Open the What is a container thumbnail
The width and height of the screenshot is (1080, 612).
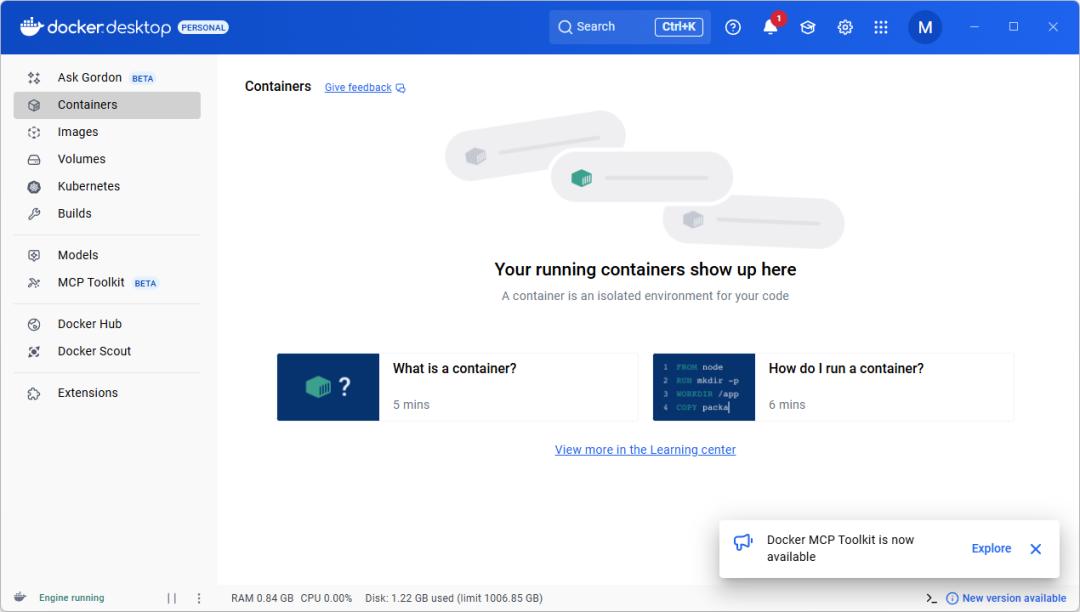pos(328,387)
